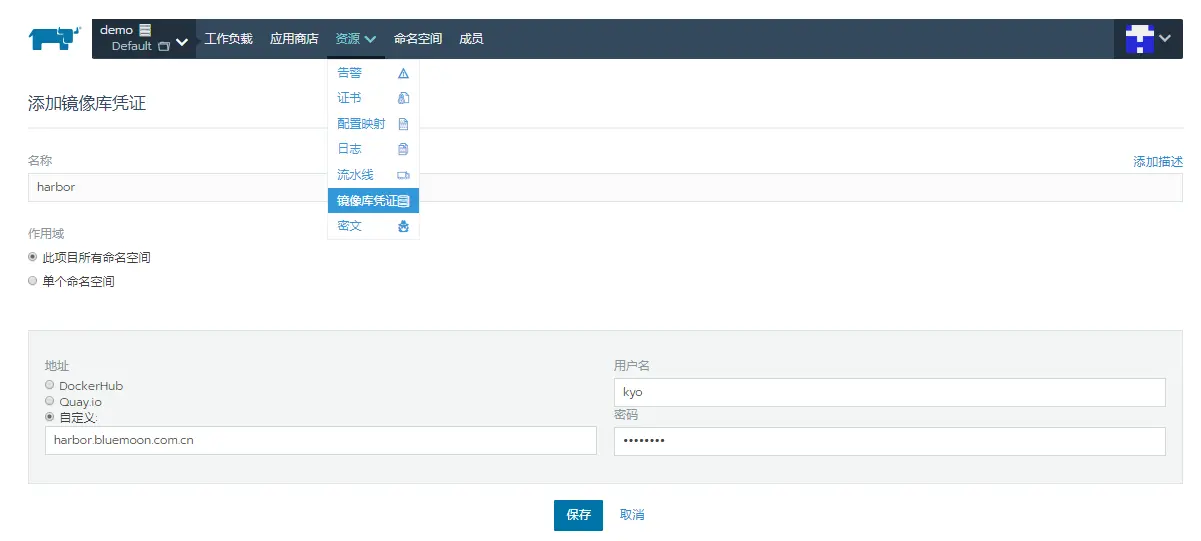
Task: Open the 成员 nav item
Action: [471, 39]
